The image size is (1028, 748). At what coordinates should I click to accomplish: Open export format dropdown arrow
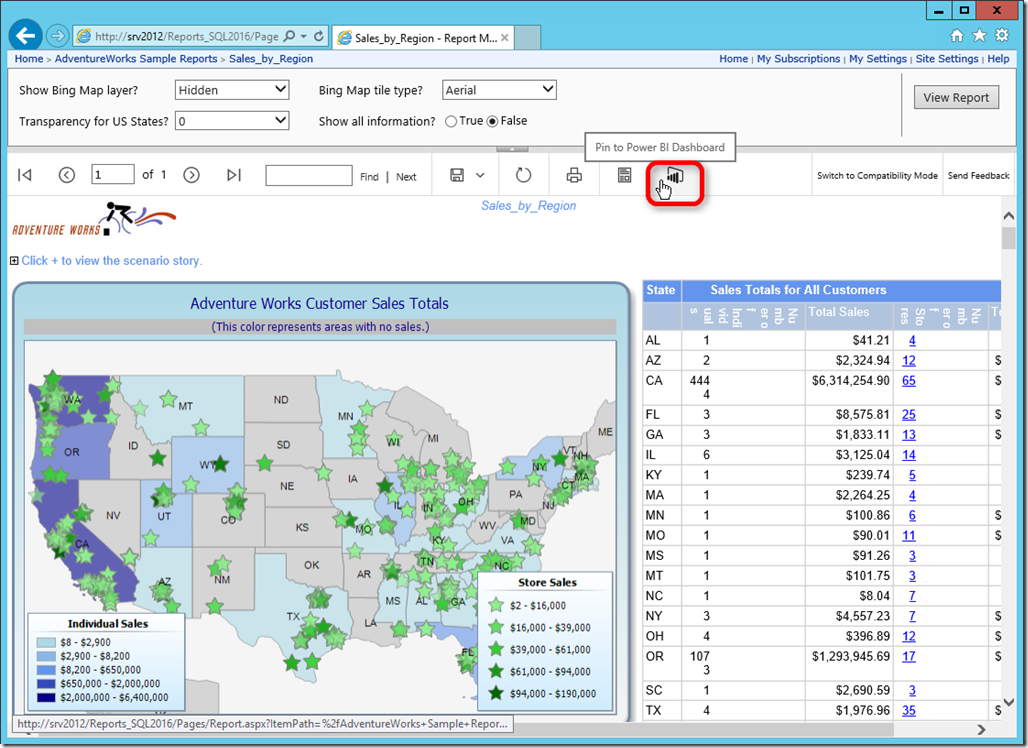(x=480, y=175)
